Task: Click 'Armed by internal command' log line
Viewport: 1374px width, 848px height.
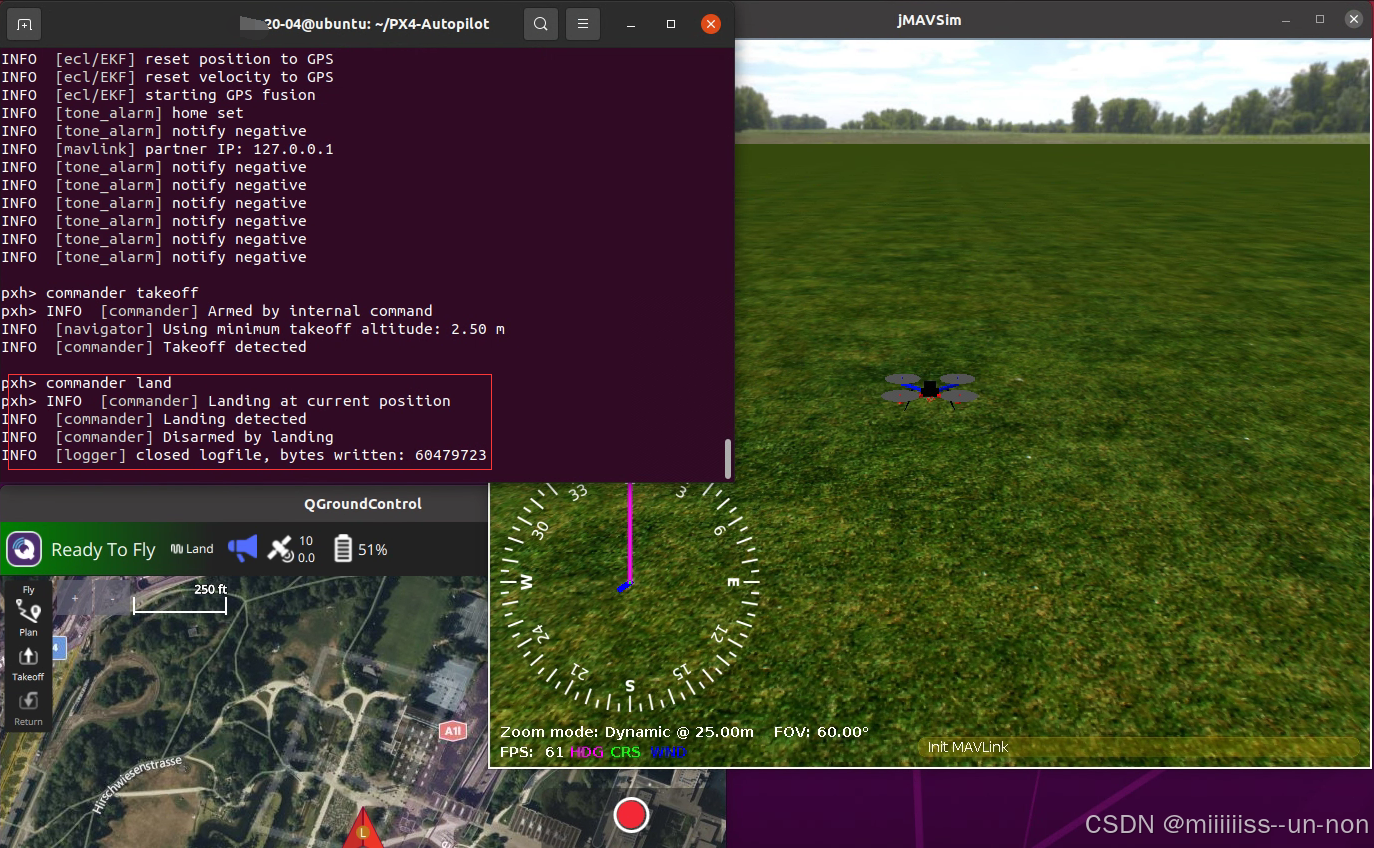Action: (217, 311)
